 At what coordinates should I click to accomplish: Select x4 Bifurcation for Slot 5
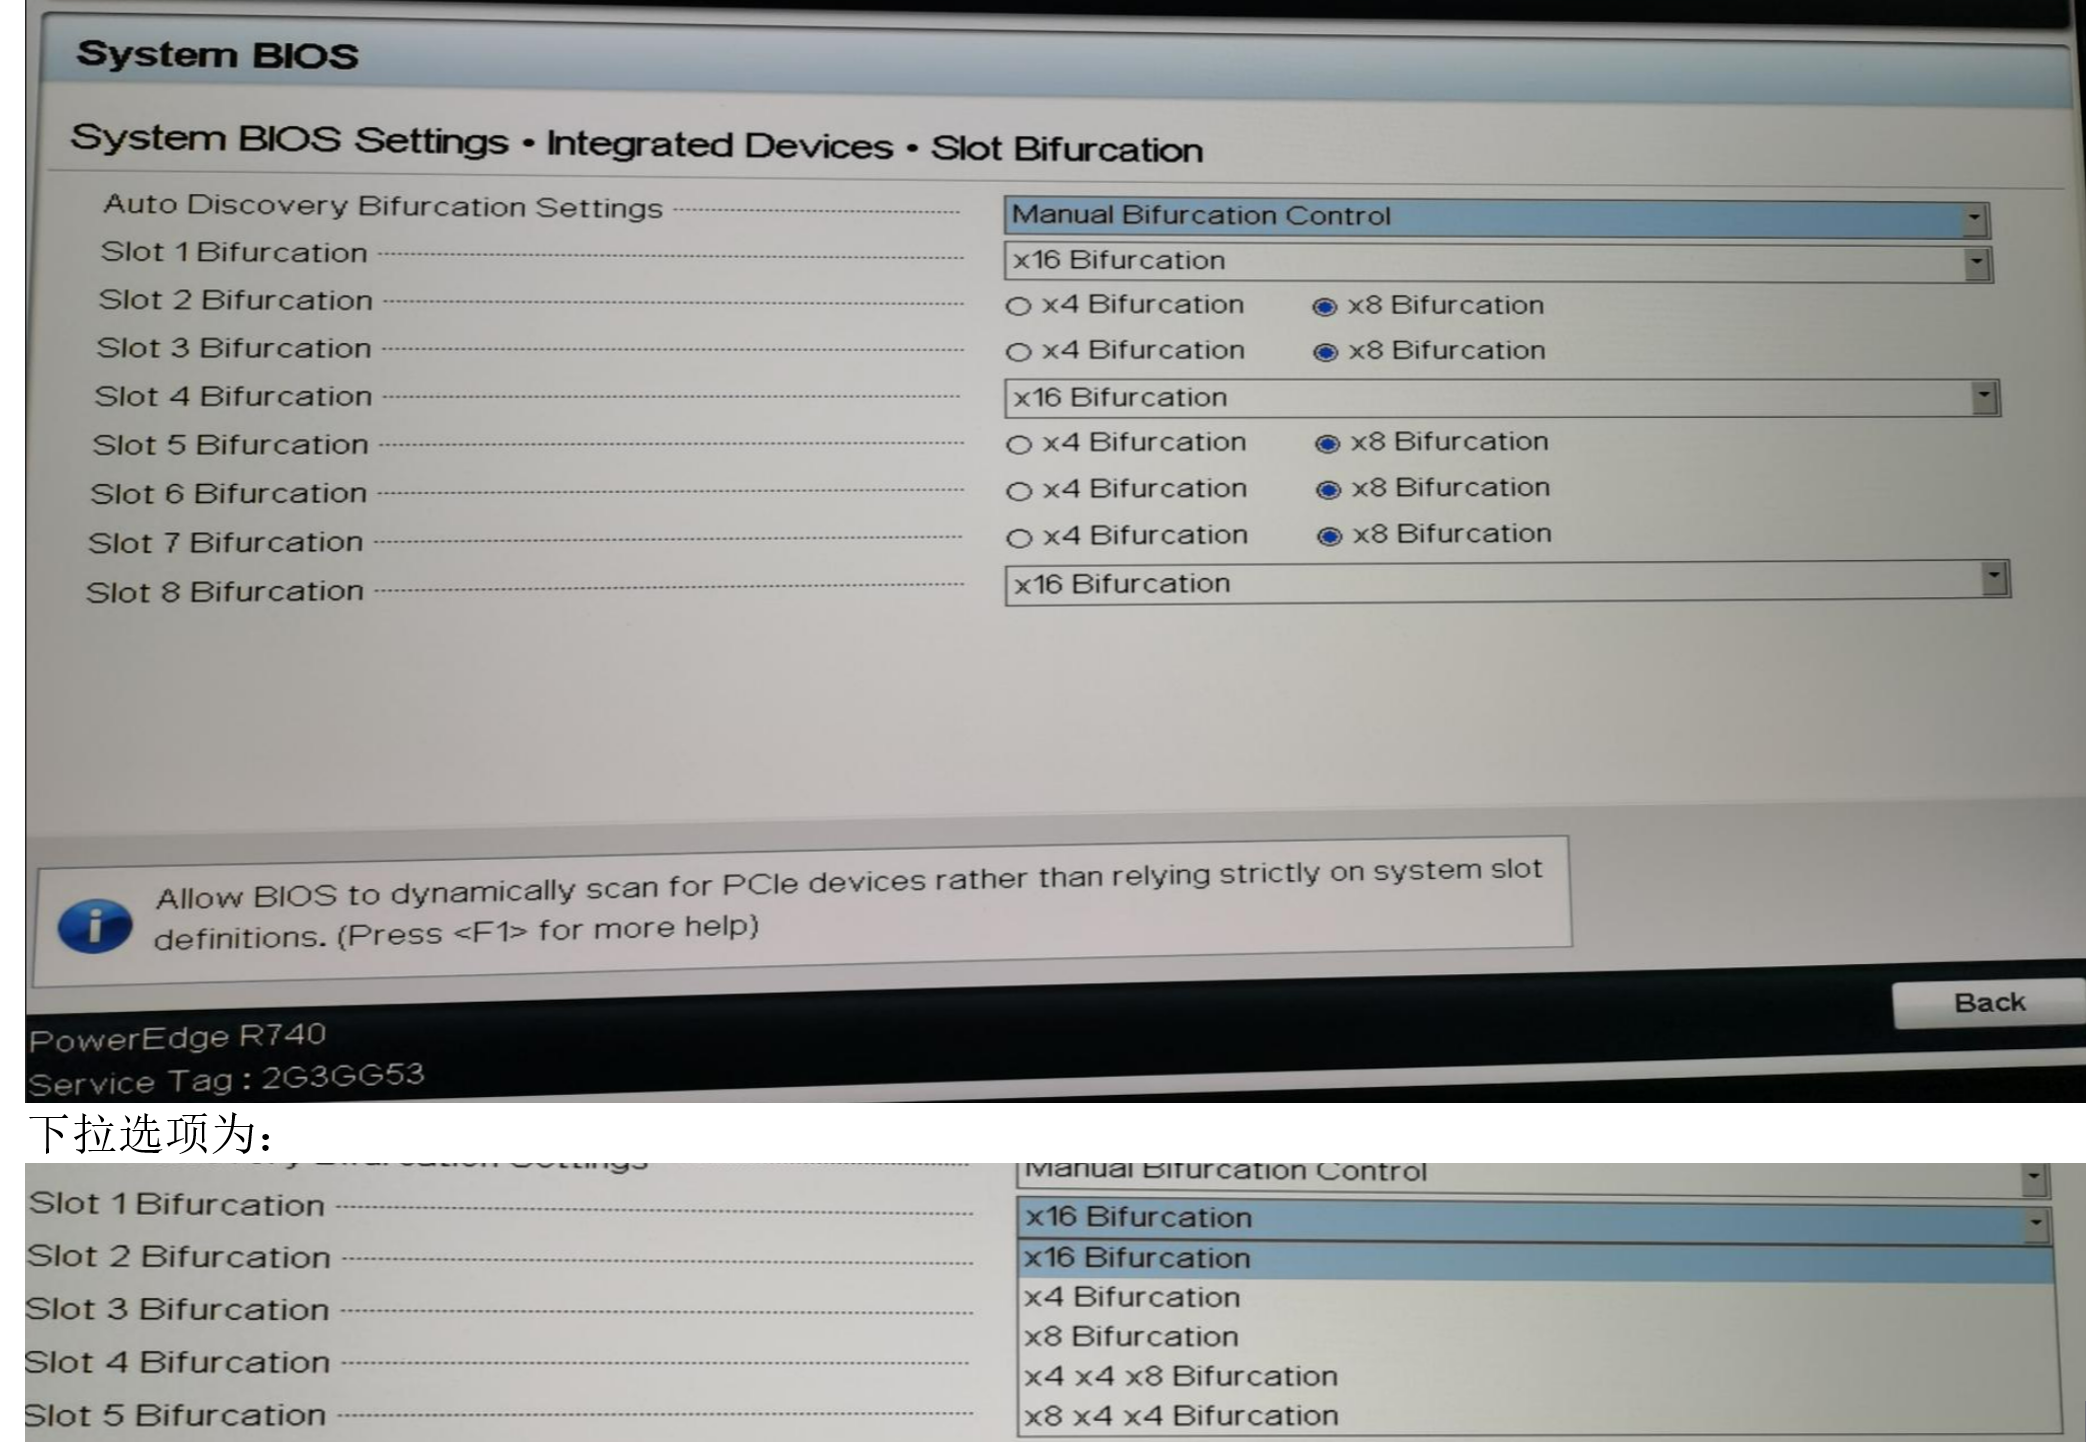tap(1019, 444)
